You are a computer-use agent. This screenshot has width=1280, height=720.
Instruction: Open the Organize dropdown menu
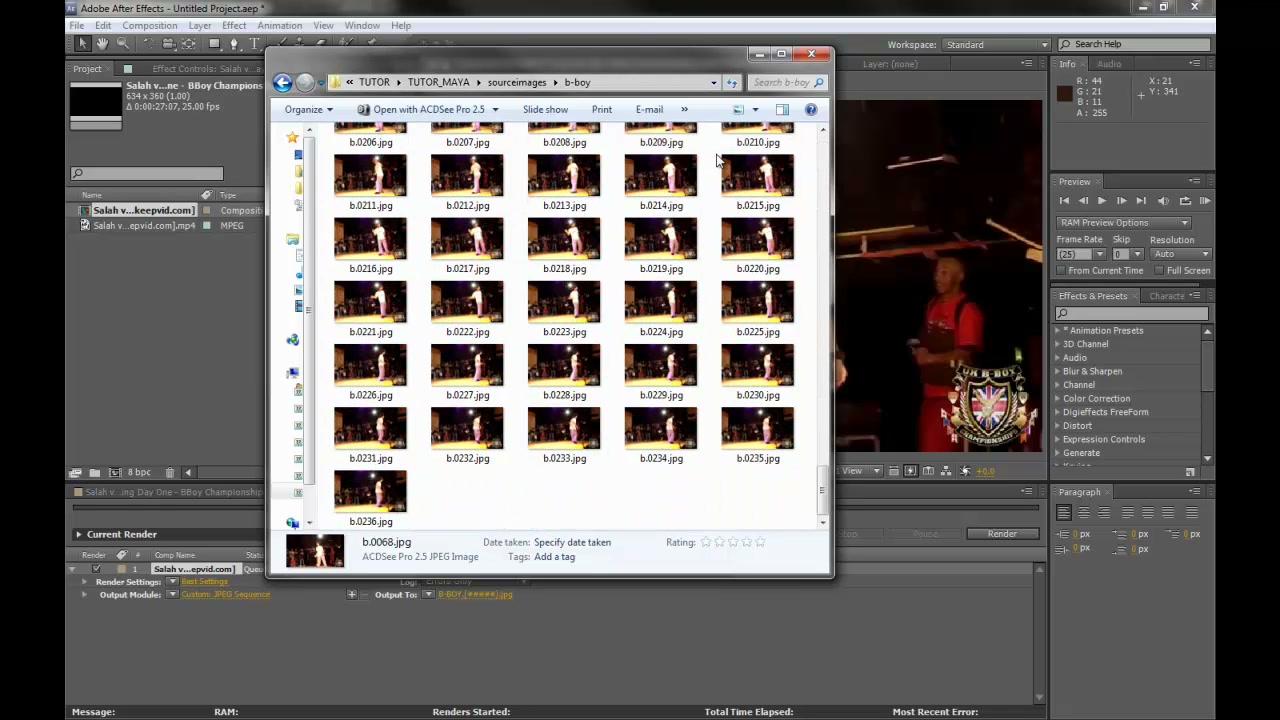click(309, 110)
